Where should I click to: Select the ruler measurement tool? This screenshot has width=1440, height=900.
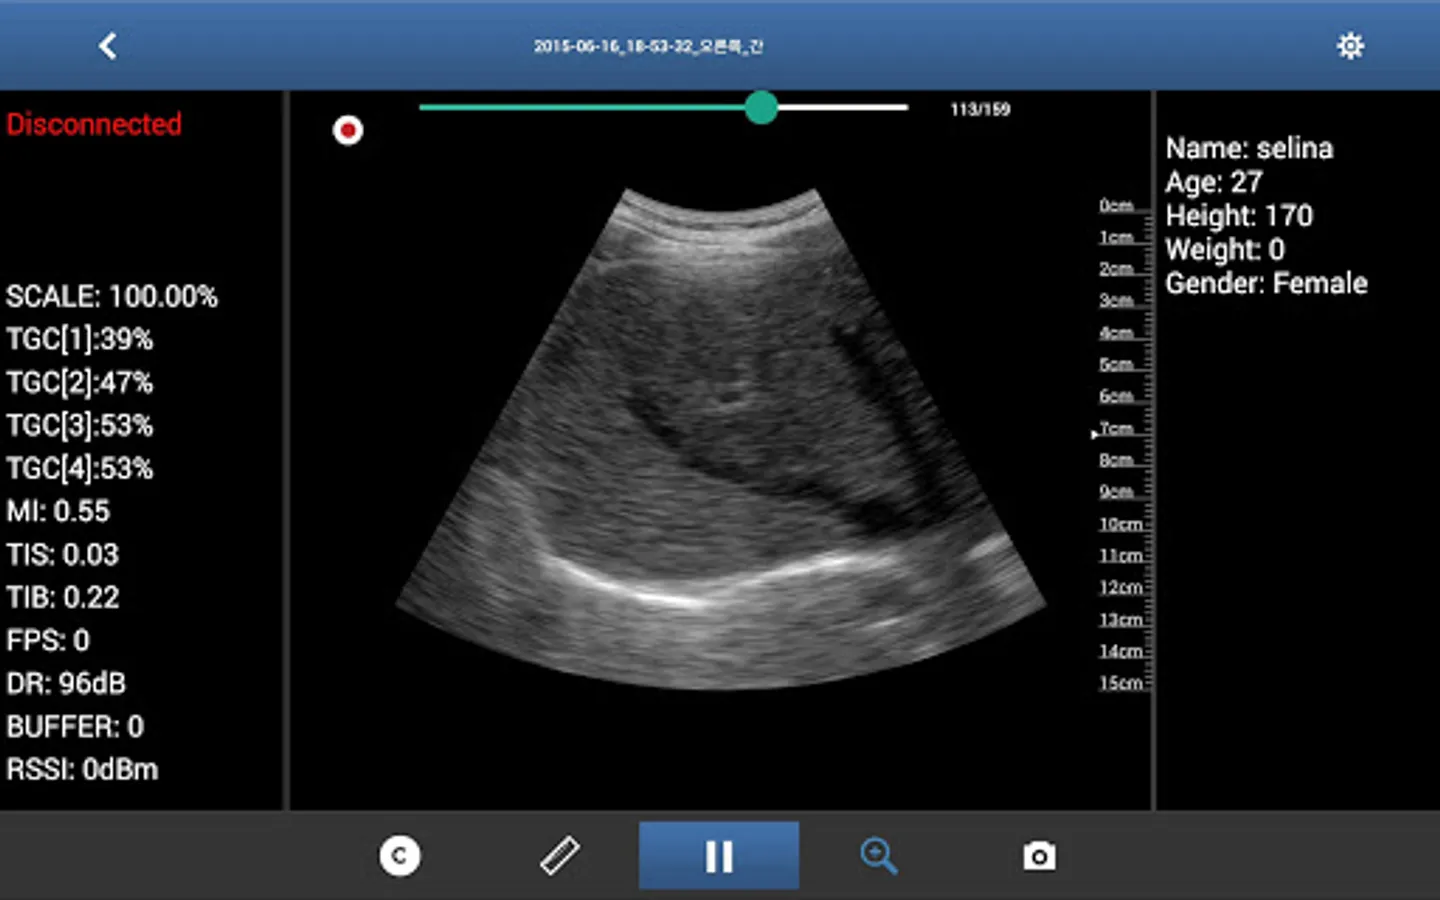tap(560, 856)
